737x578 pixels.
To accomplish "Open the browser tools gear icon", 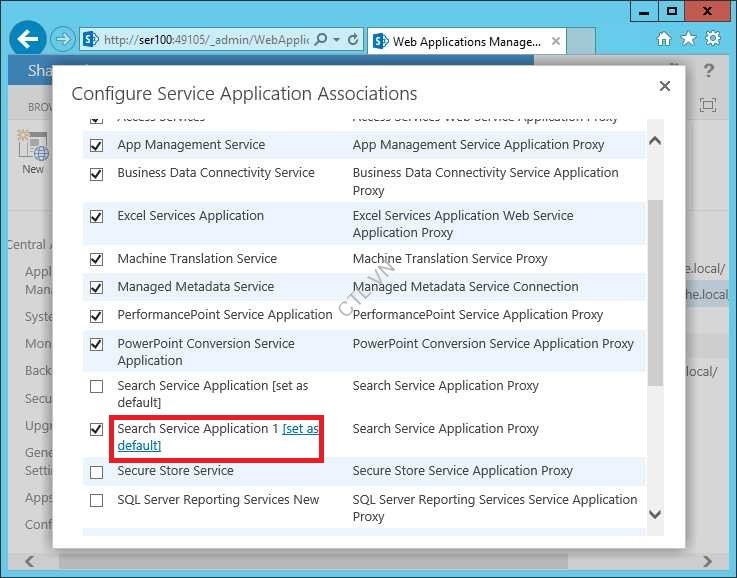I will 713,39.
